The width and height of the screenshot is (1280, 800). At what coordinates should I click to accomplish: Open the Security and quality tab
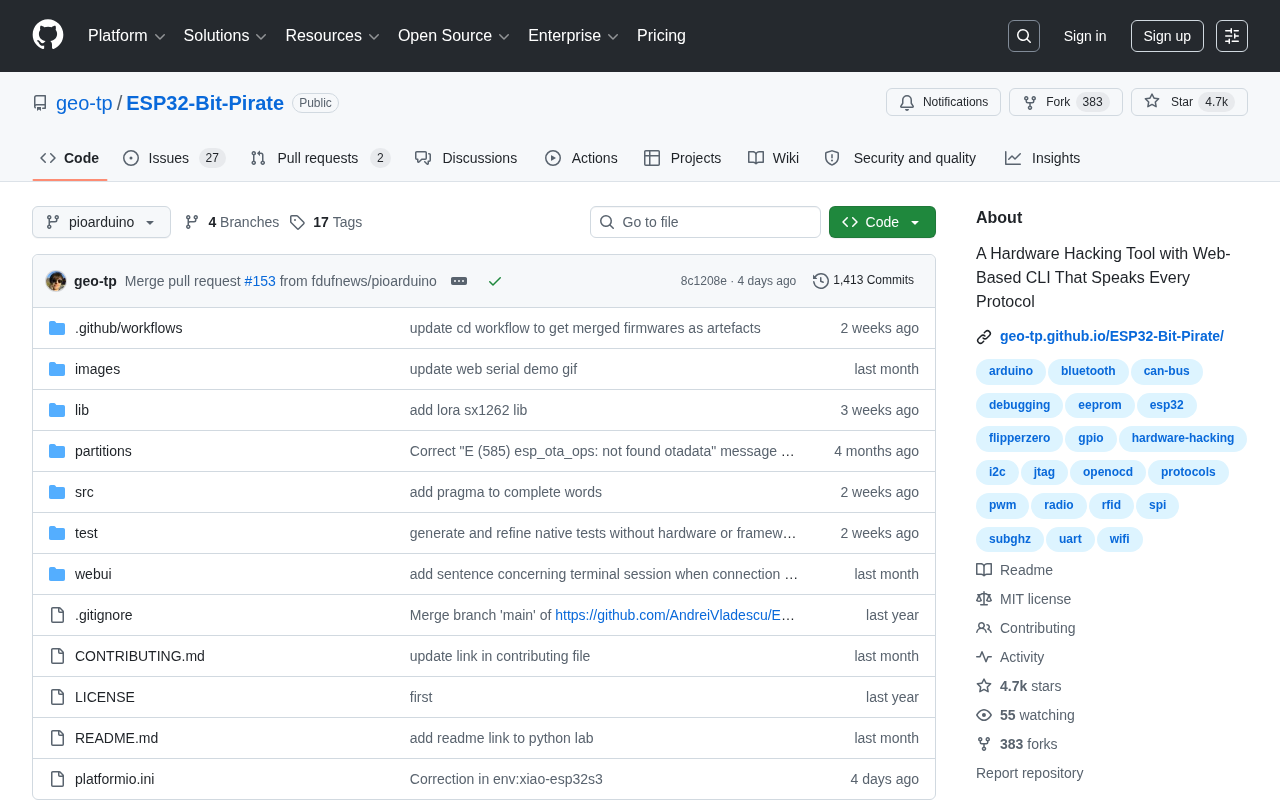point(900,158)
